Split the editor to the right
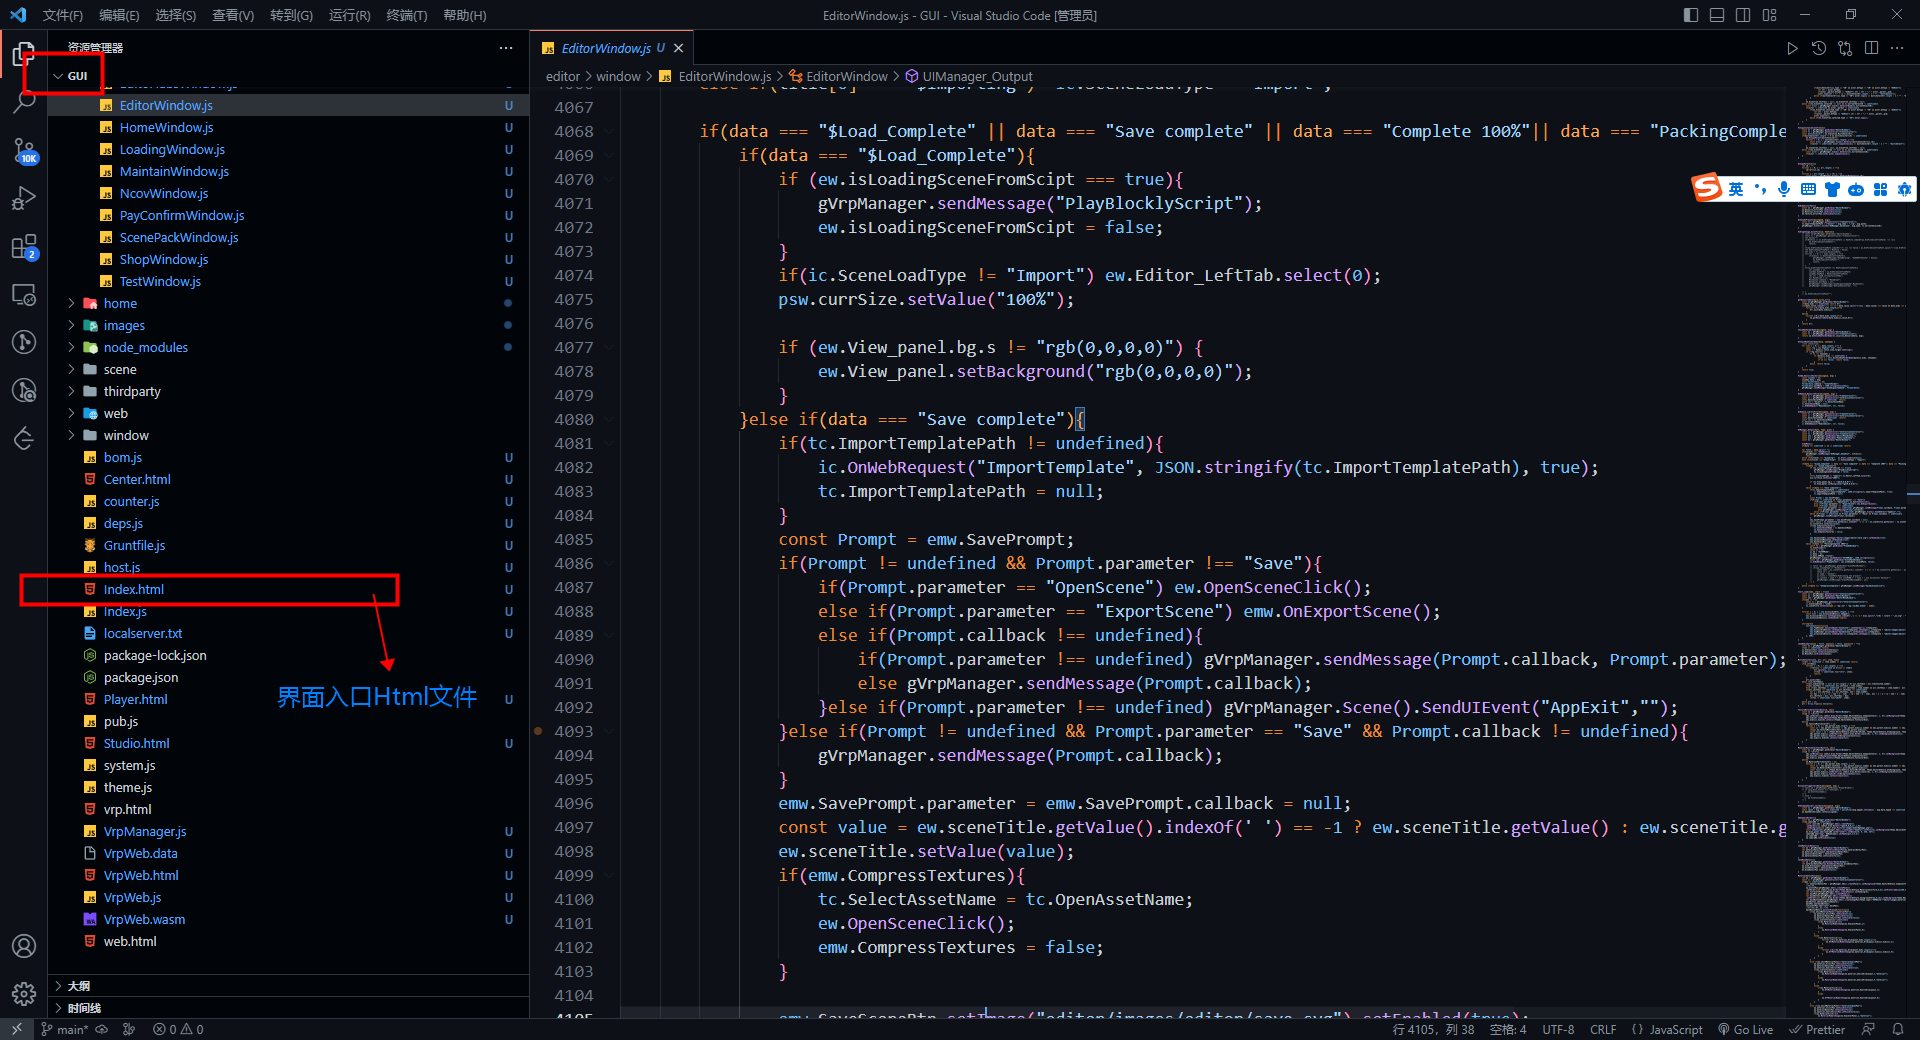This screenshot has height=1040, width=1920. tap(1871, 48)
